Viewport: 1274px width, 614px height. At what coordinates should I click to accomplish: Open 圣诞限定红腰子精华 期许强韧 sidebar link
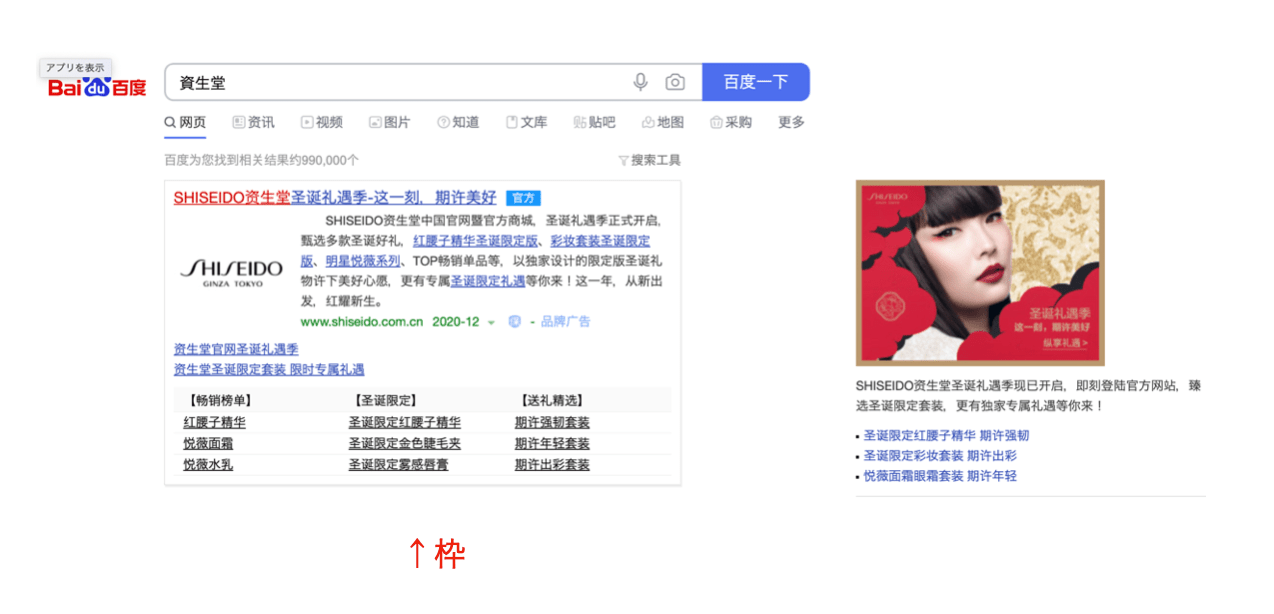[x=946, y=436]
